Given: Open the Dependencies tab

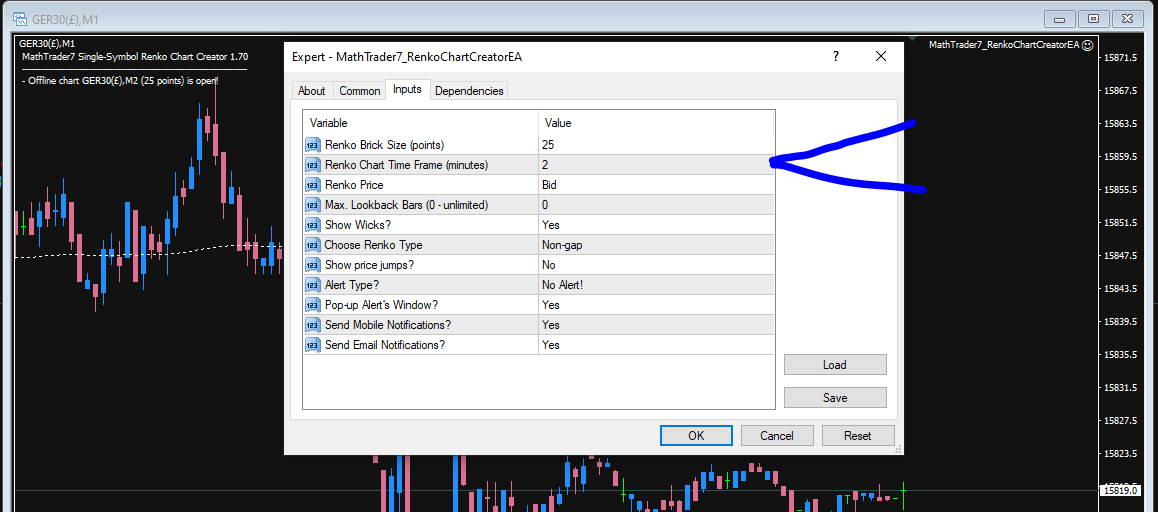Looking at the screenshot, I should pyautogui.click(x=469, y=91).
